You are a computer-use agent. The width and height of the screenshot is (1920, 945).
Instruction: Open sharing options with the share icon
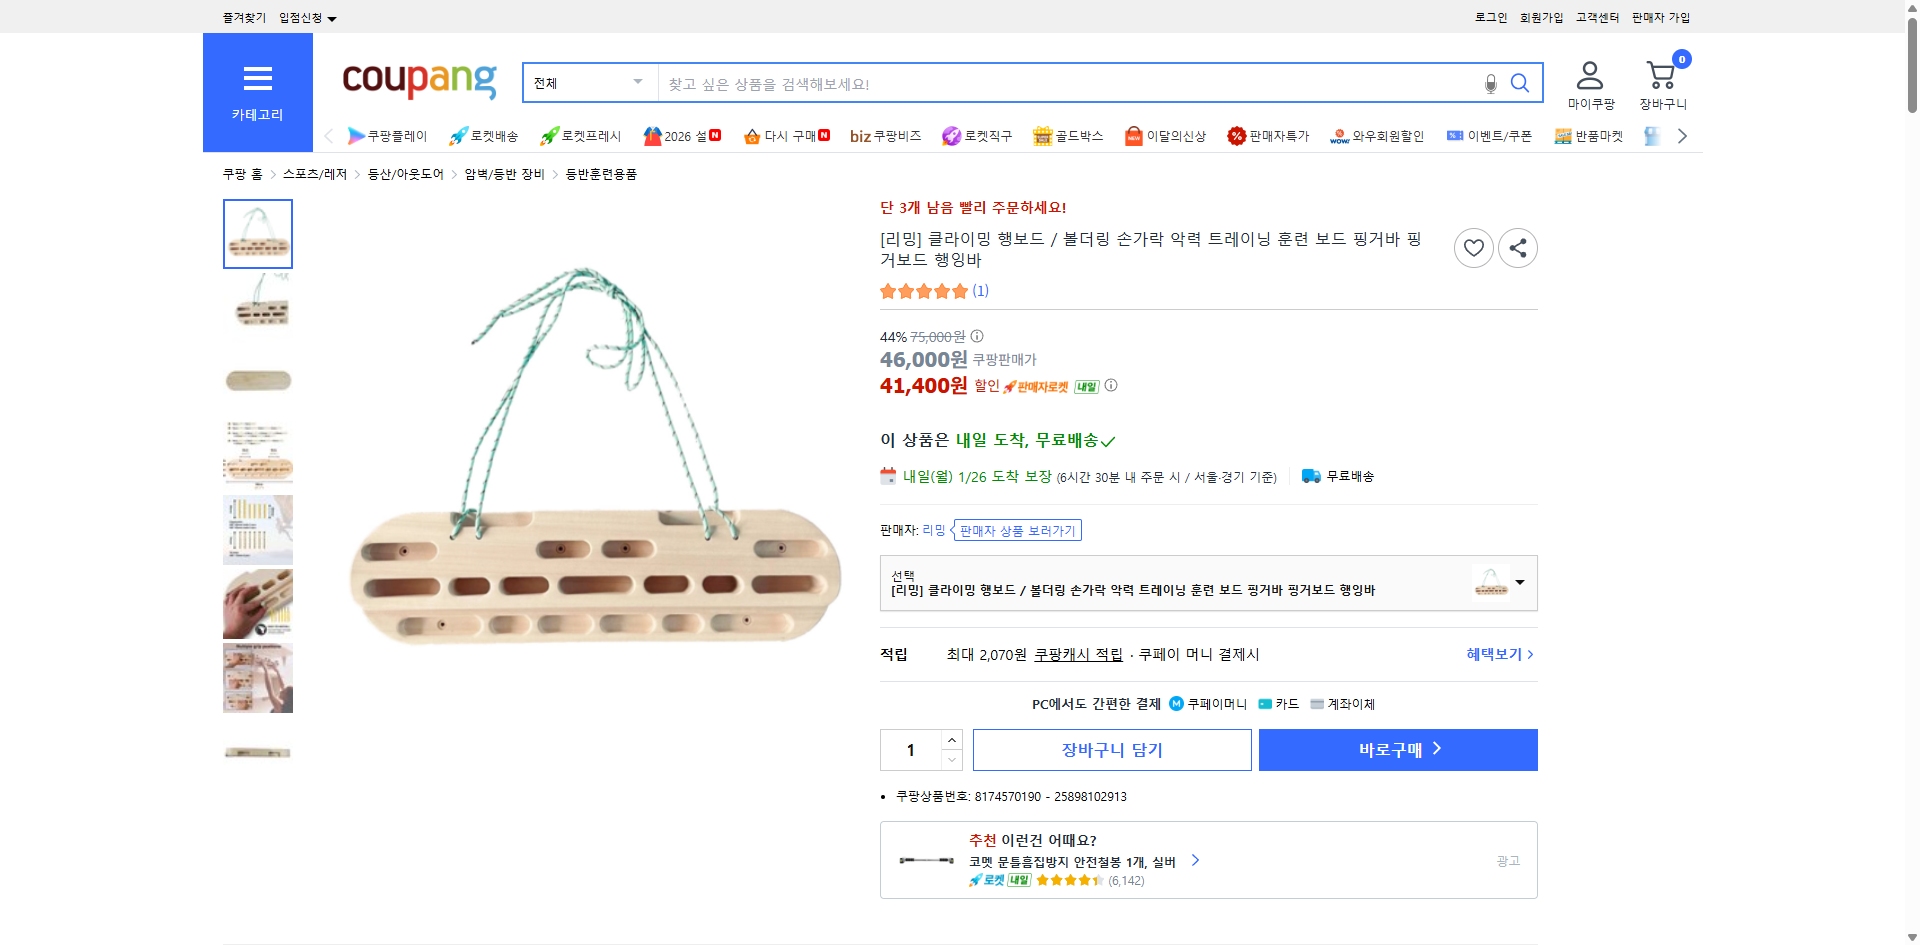[x=1517, y=247]
